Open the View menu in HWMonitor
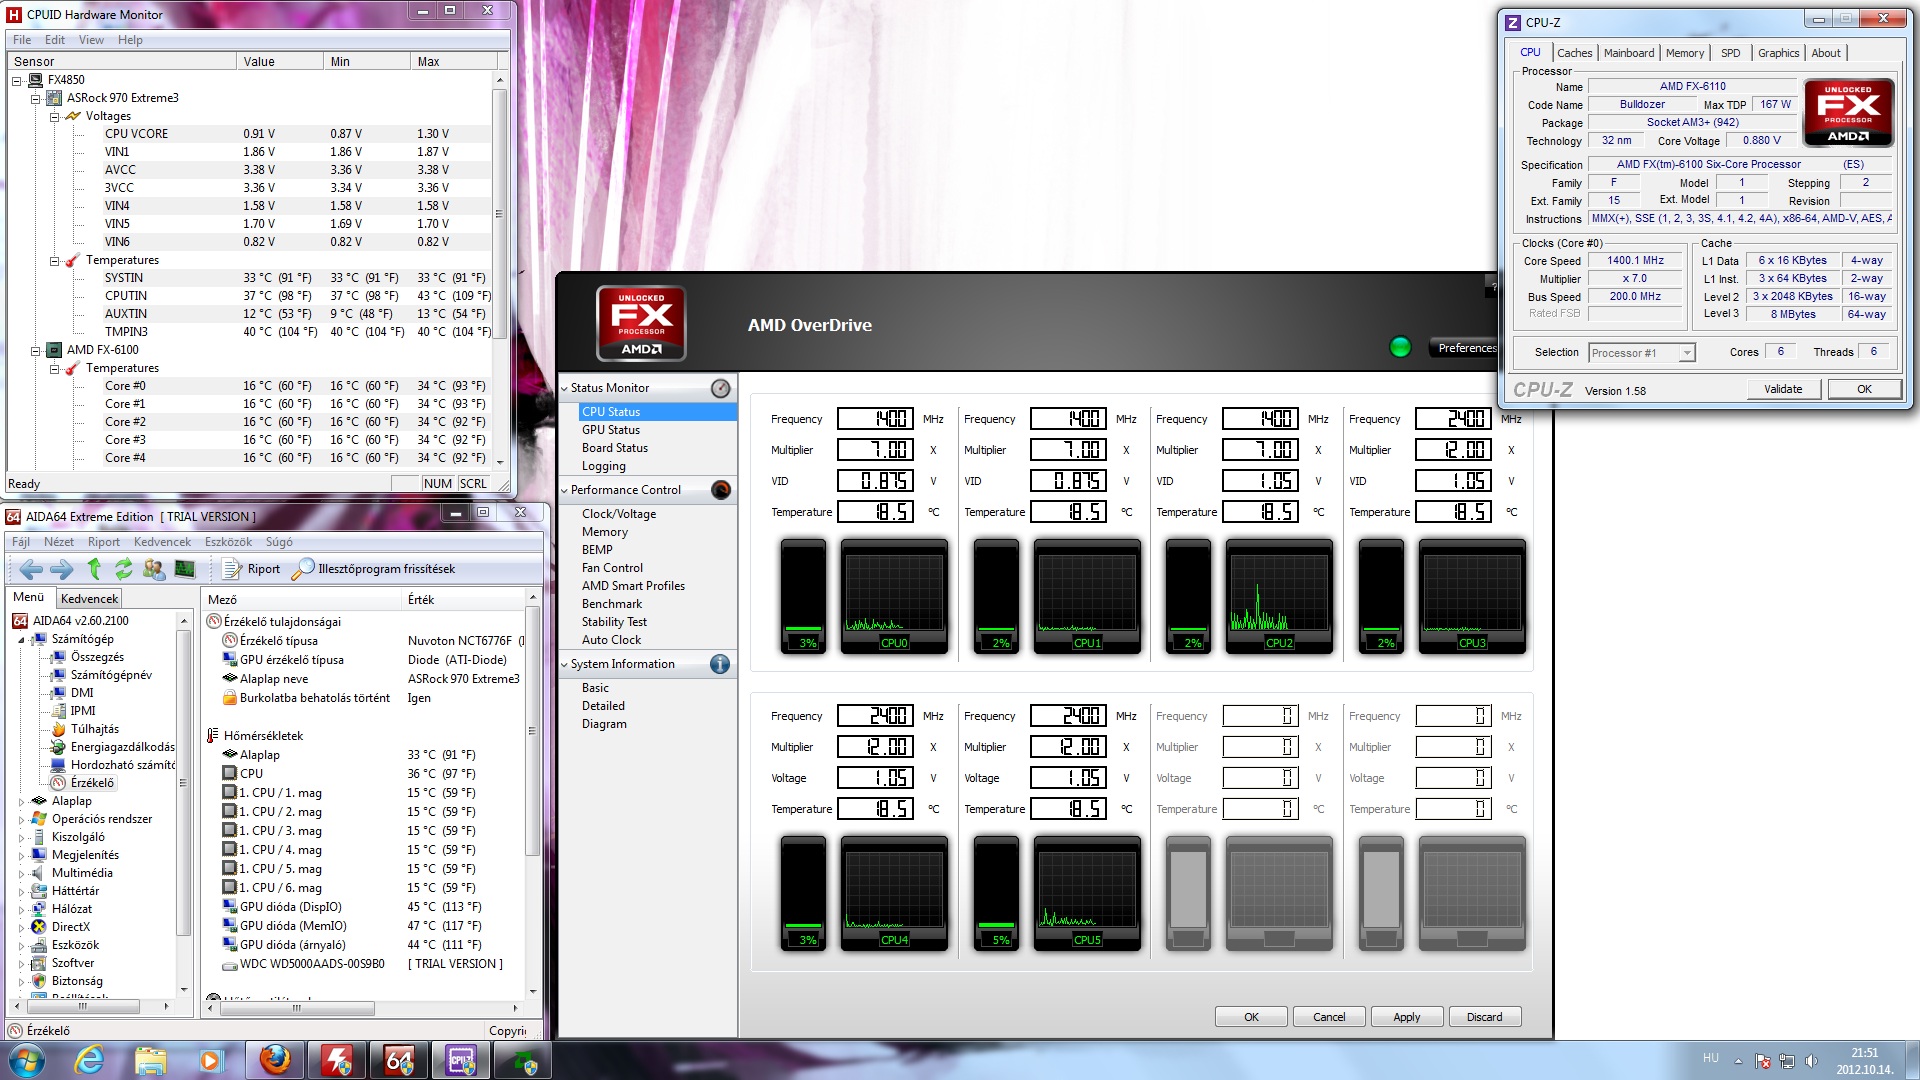The image size is (1920, 1080). point(91,40)
